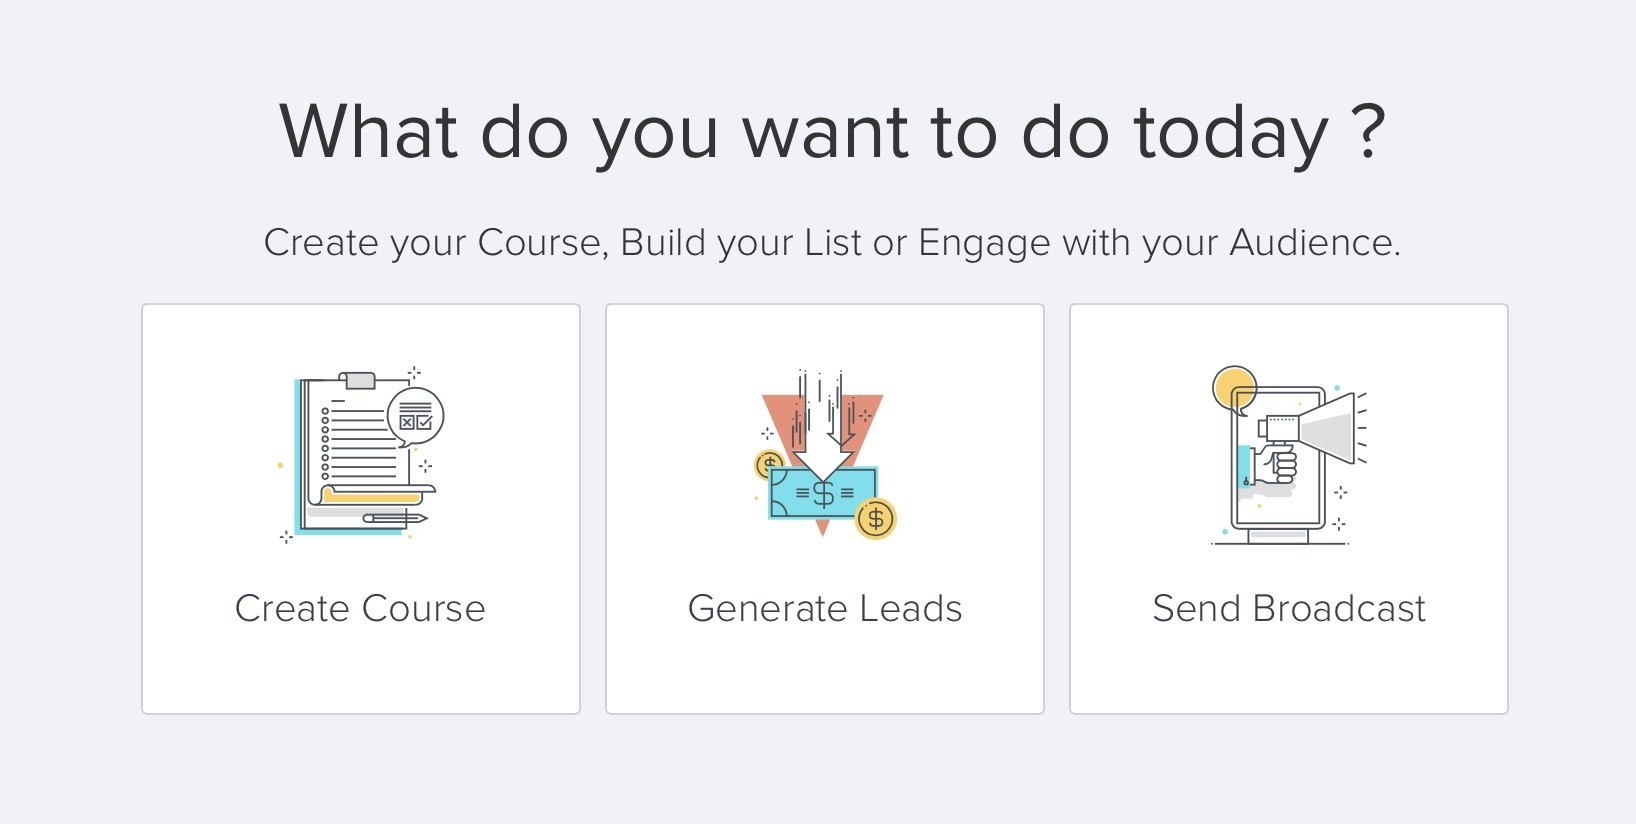Image resolution: width=1636 pixels, height=824 pixels.
Task: Click the metal clip atop the clipboard
Action: click(357, 380)
